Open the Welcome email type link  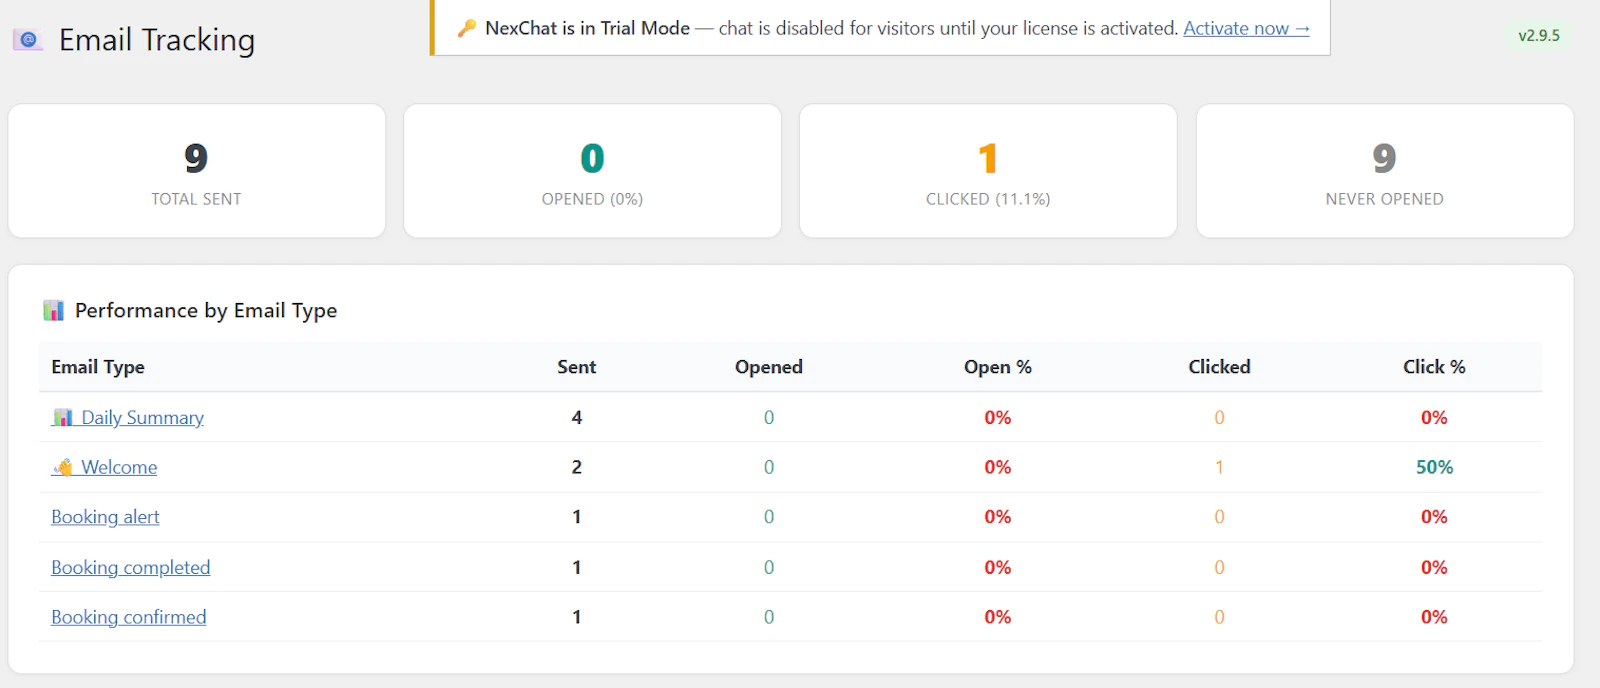(119, 467)
